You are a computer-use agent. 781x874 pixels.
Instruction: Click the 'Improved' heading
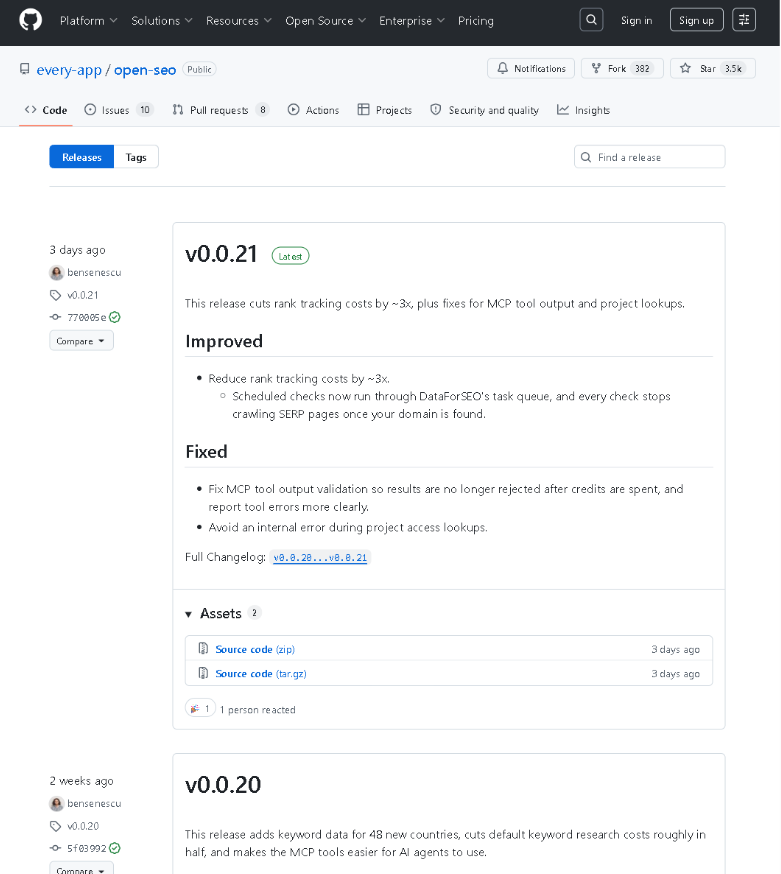pos(224,341)
